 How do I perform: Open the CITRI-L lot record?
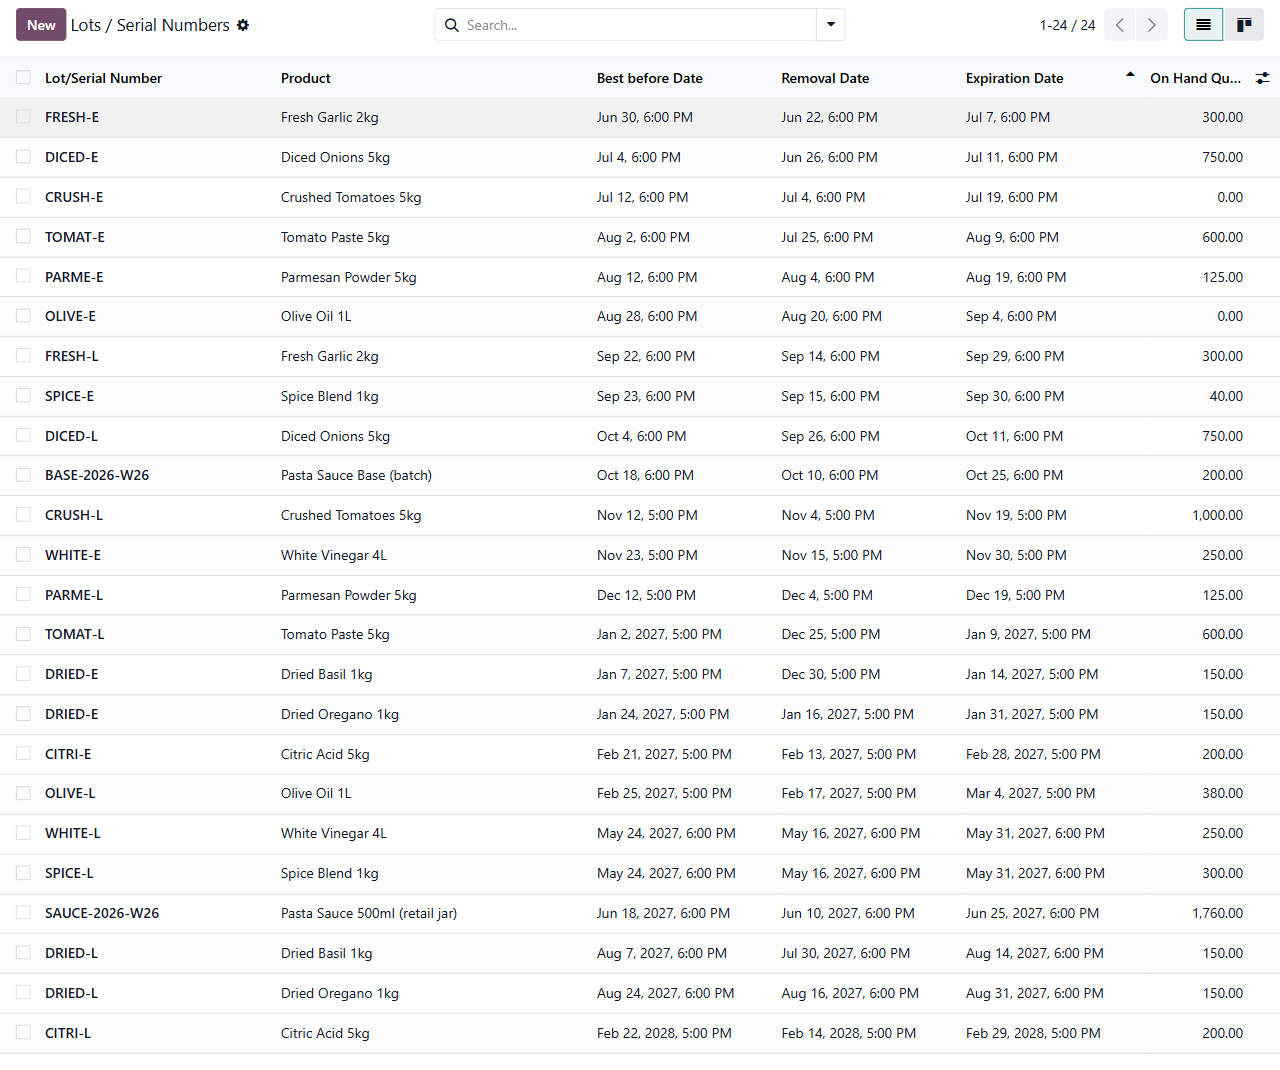68,1033
